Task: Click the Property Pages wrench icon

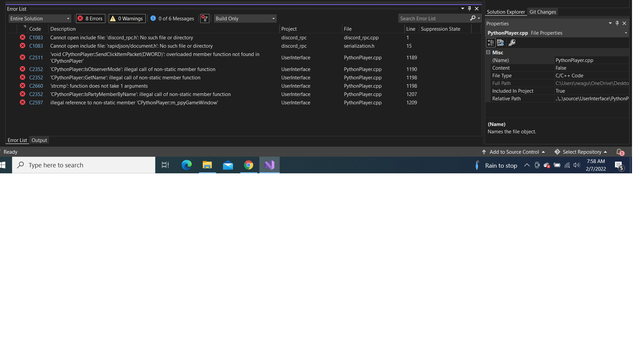Action: click(512, 43)
